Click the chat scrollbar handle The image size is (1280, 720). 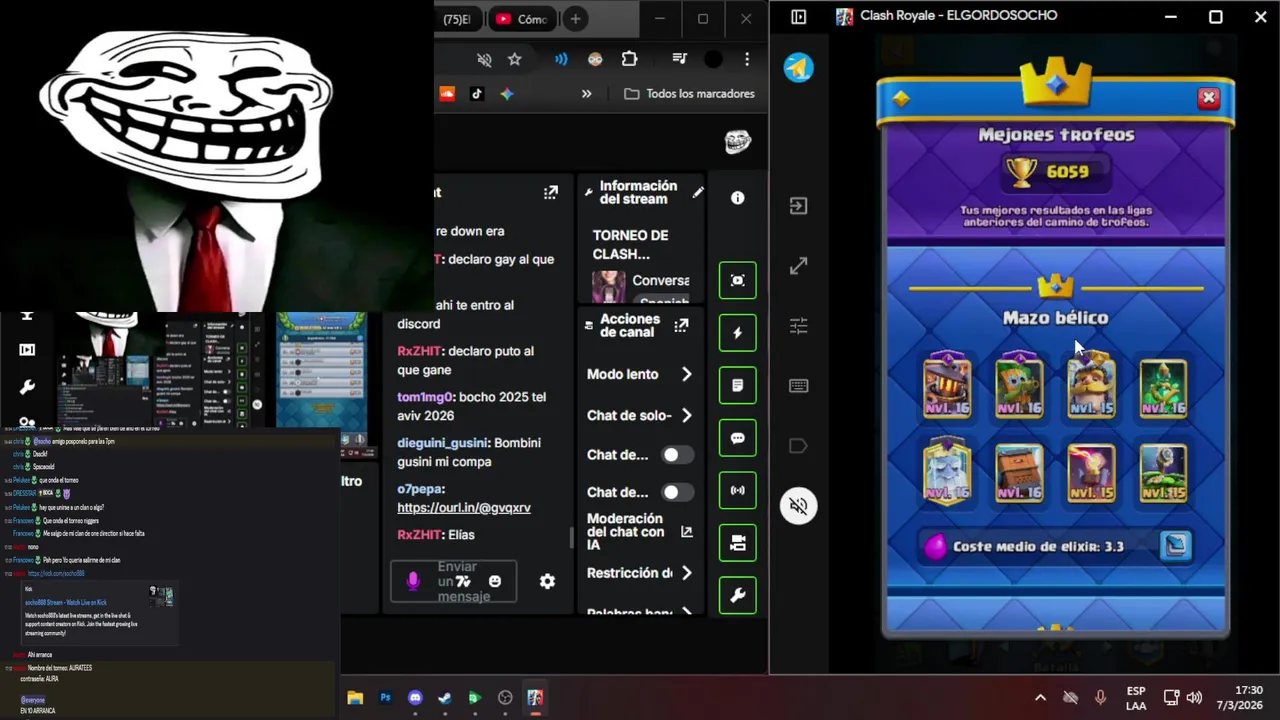572,538
